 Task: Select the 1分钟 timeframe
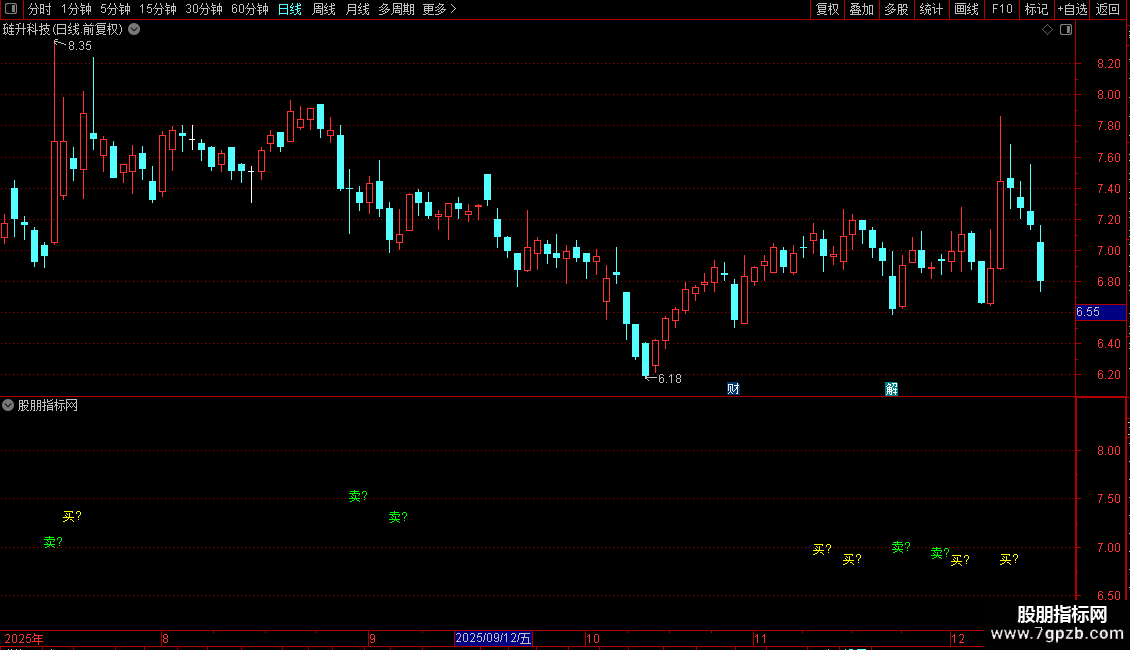tap(76, 9)
